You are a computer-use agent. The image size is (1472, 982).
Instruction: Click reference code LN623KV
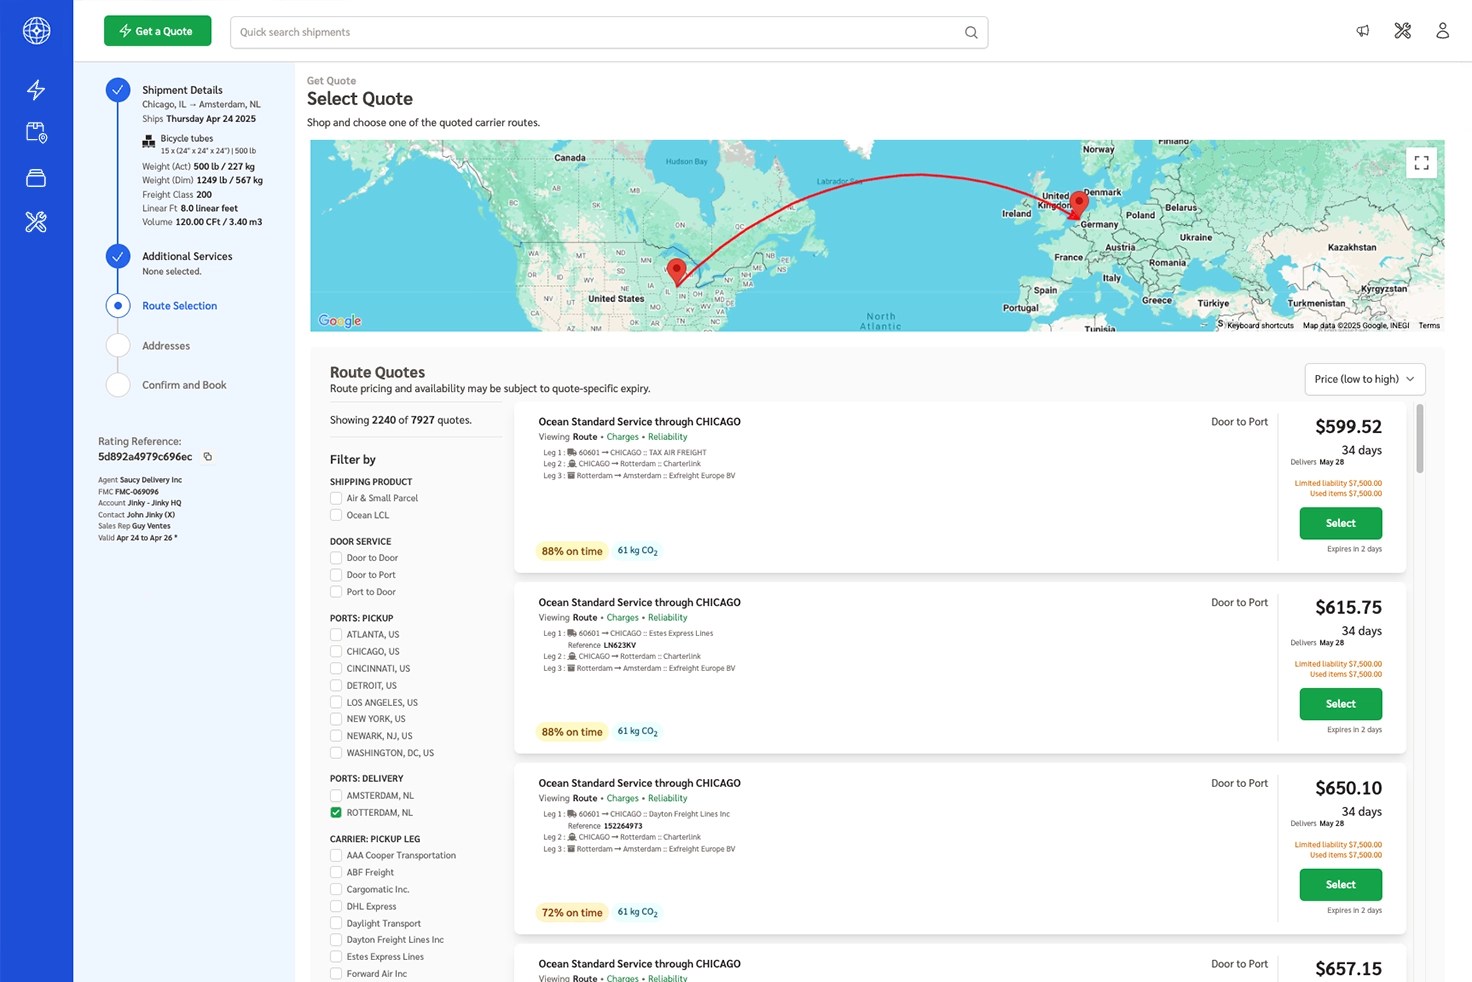point(620,645)
